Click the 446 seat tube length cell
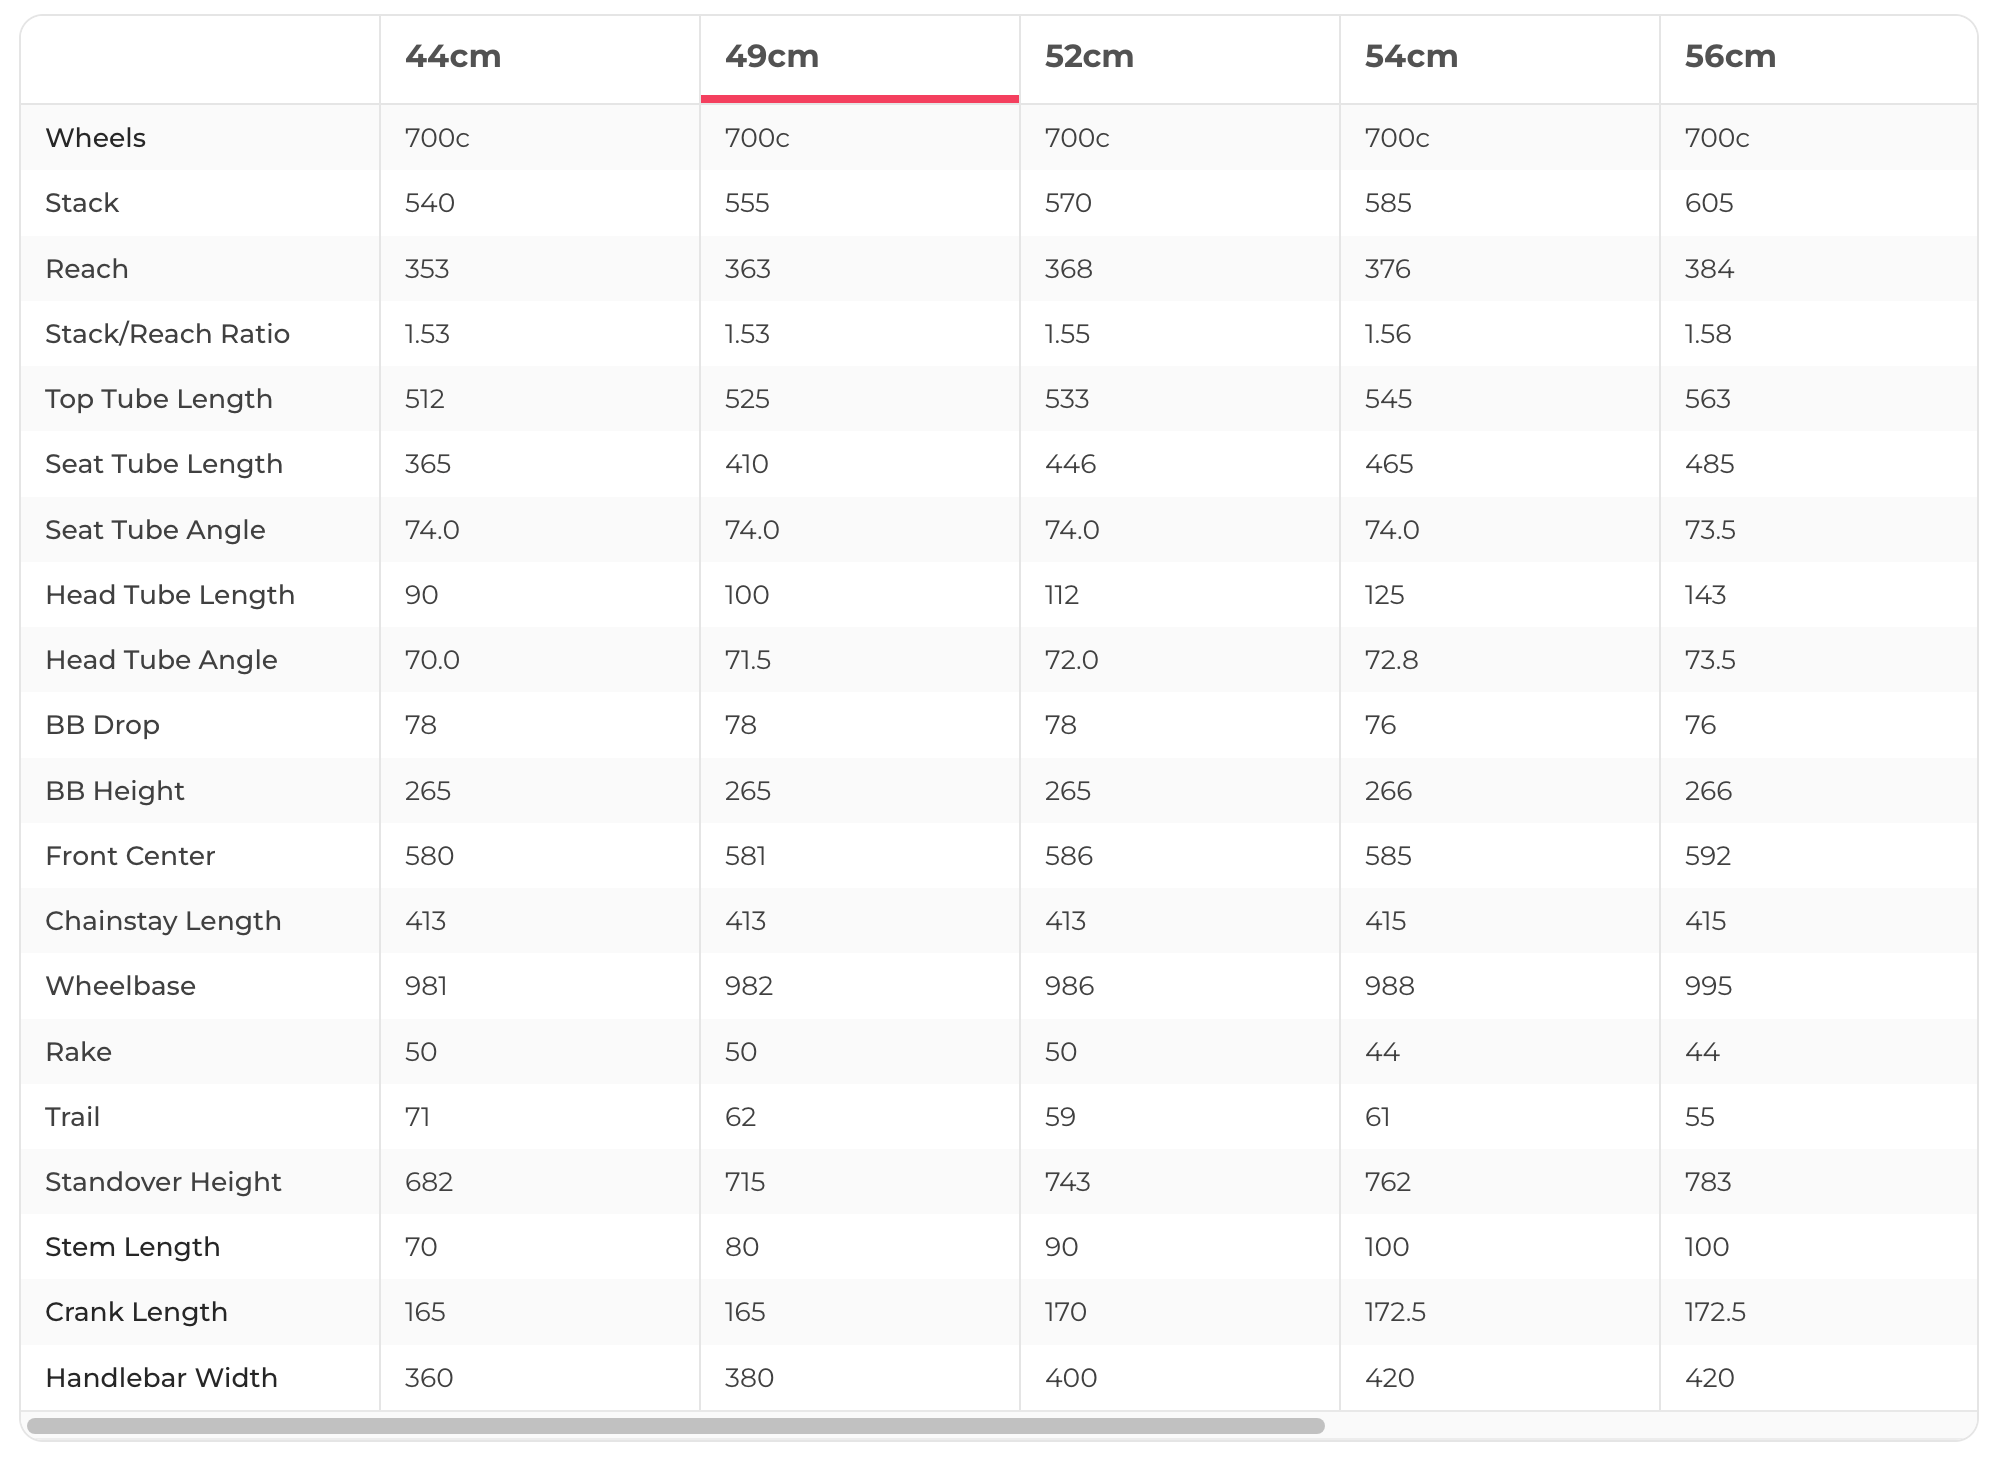Viewport: 1998px width, 1464px height. pos(1070,464)
